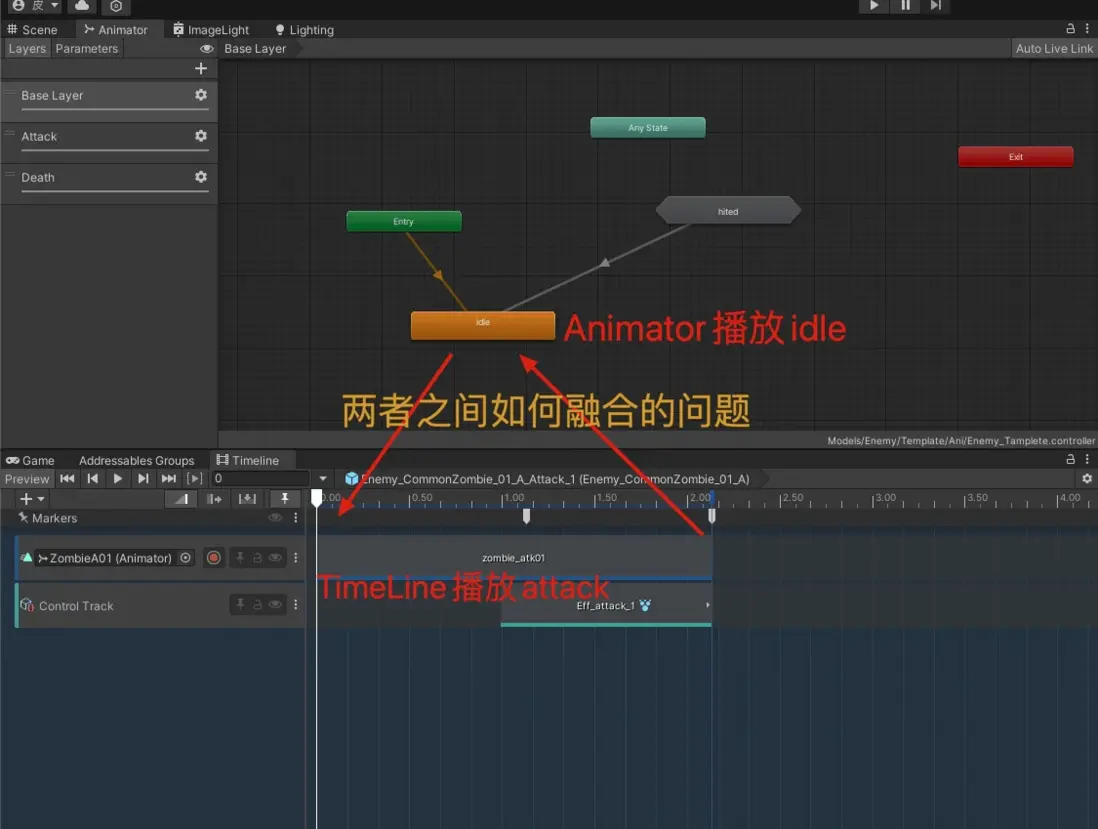Open Timeline add track dropdown
Image resolution: width=1098 pixels, height=829 pixels.
[x=32, y=499]
